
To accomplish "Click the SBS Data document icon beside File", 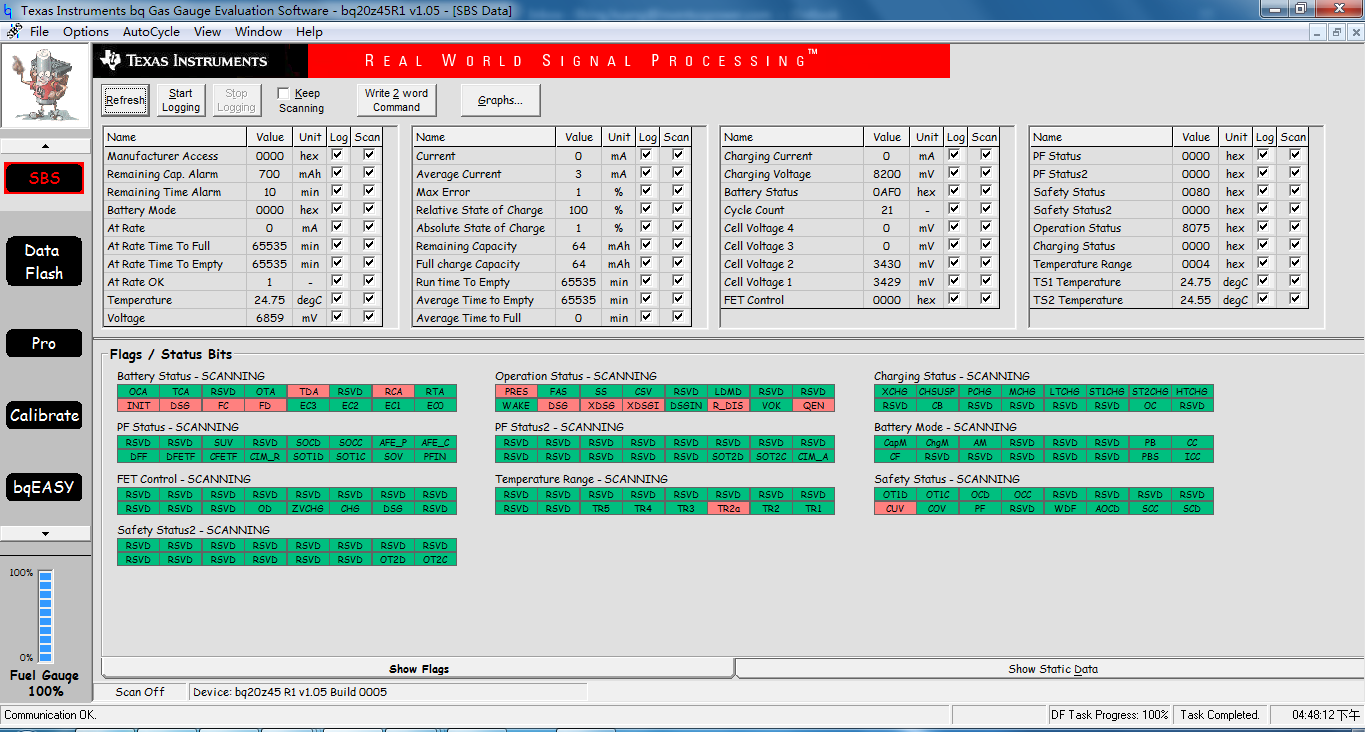I will [14, 32].
